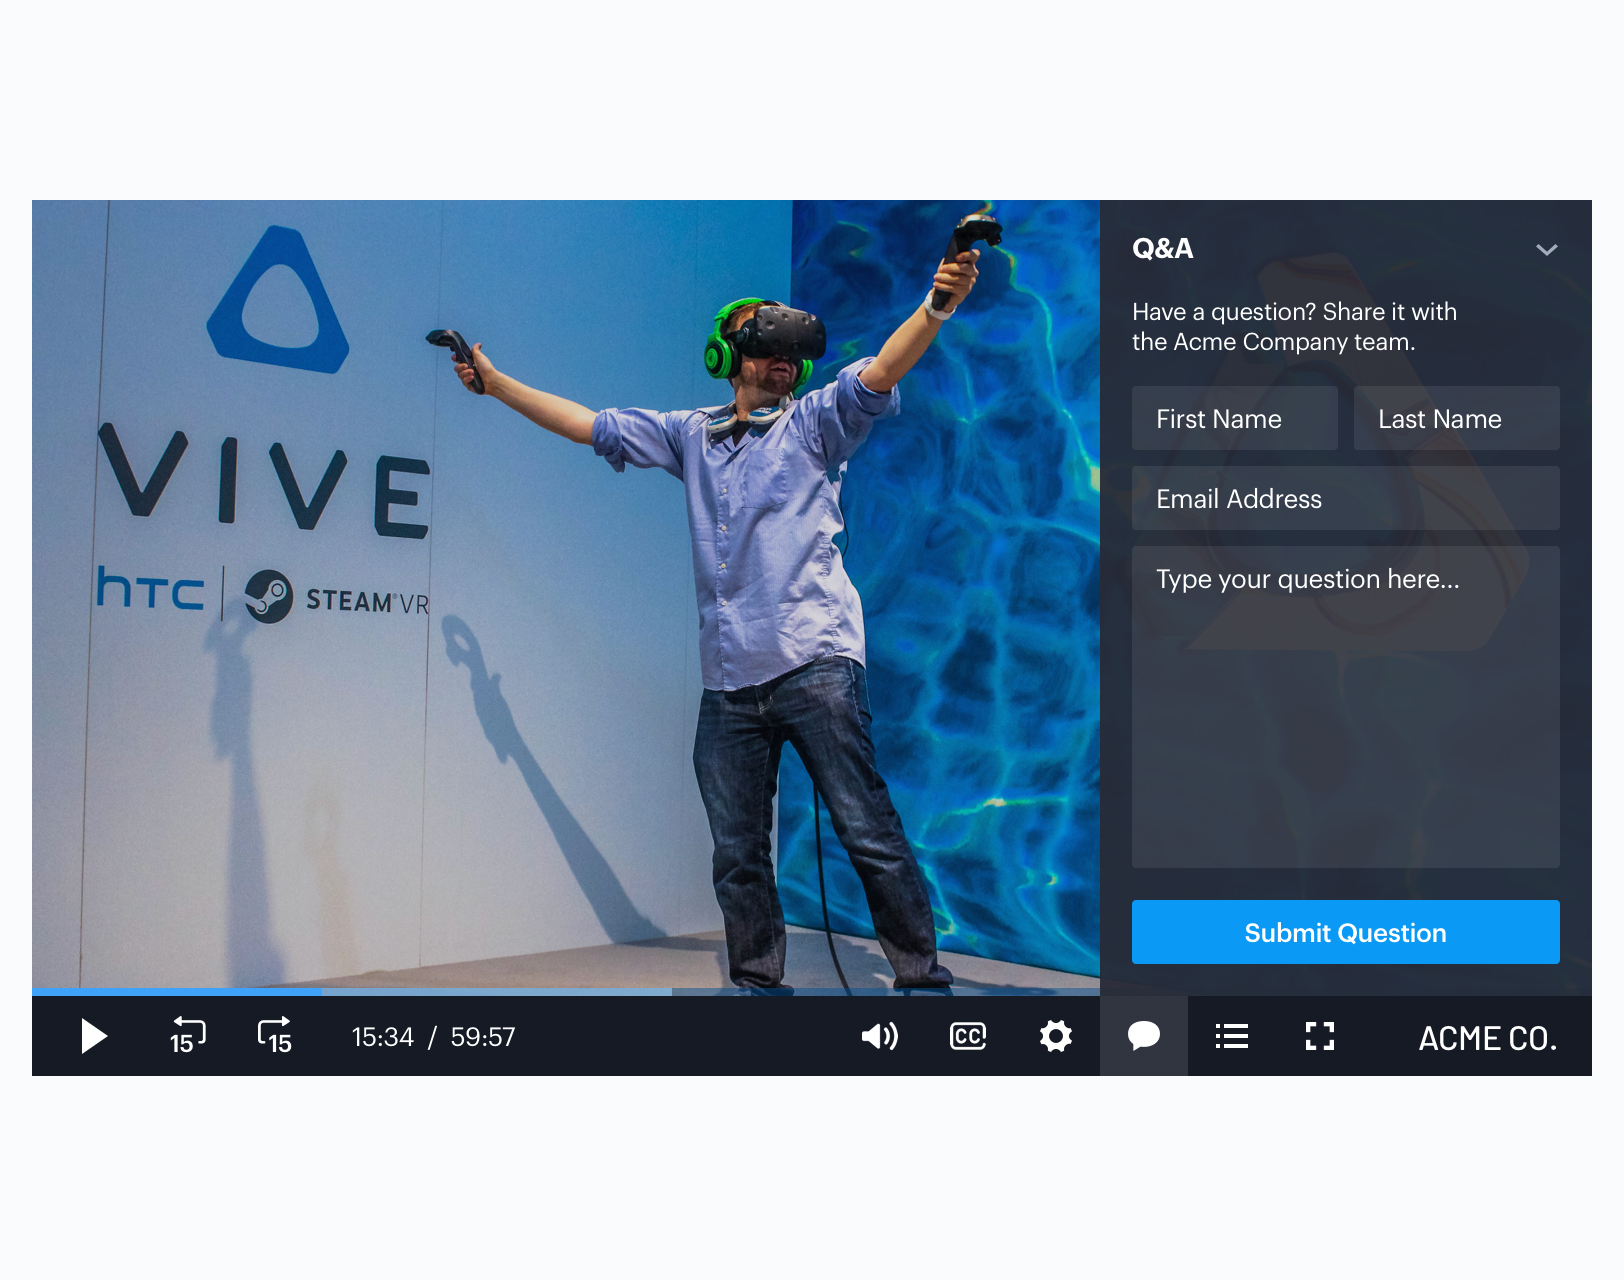Click the 15:34 elapsed time display

[382, 1037]
